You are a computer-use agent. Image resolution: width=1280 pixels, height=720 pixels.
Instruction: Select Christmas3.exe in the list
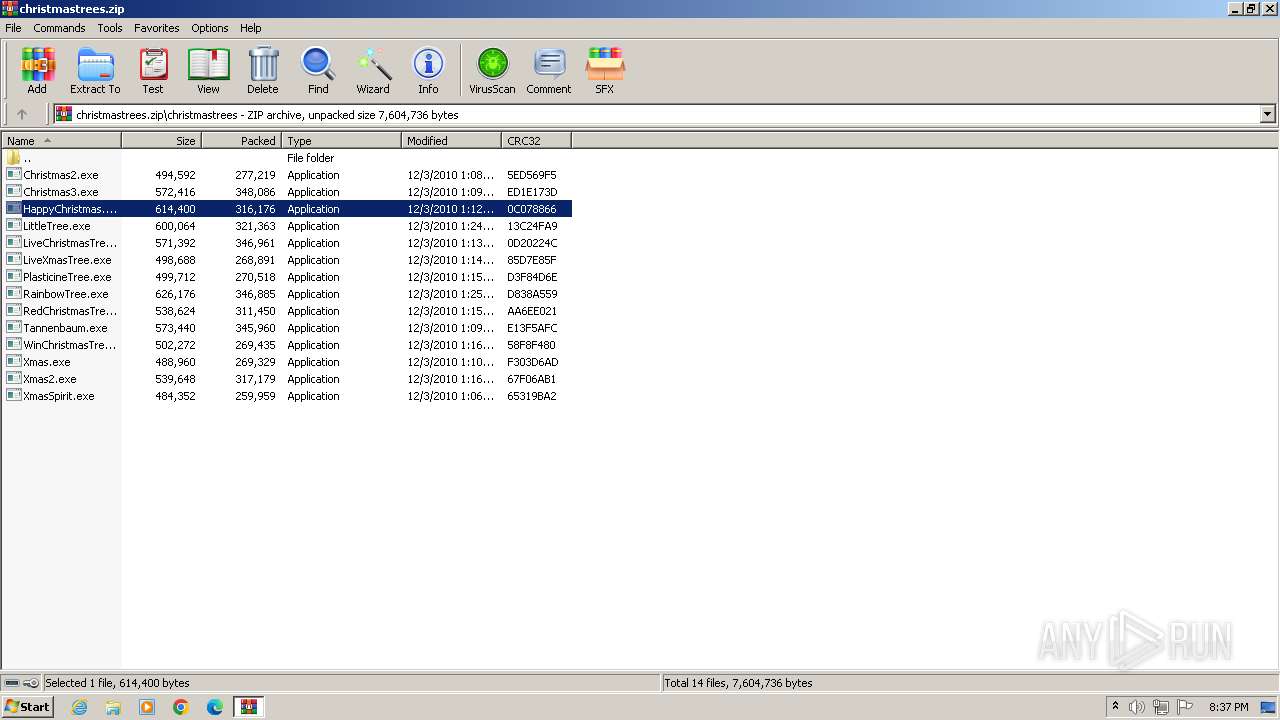(61, 192)
